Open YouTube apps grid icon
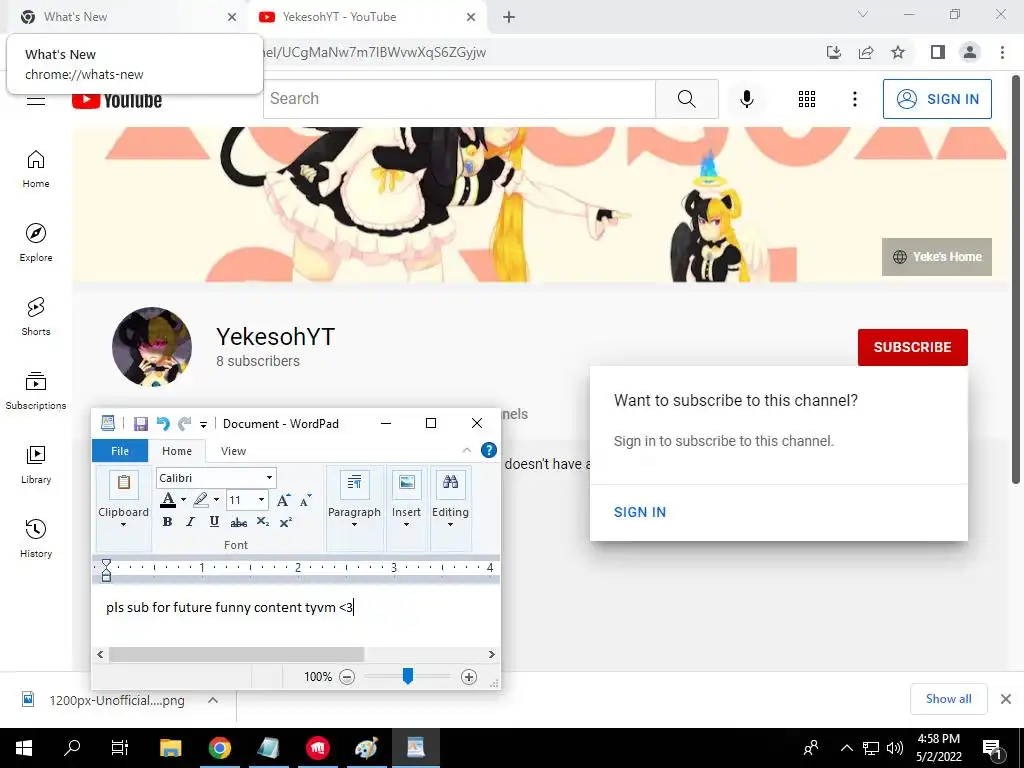This screenshot has width=1024, height=768. (807, 99)
